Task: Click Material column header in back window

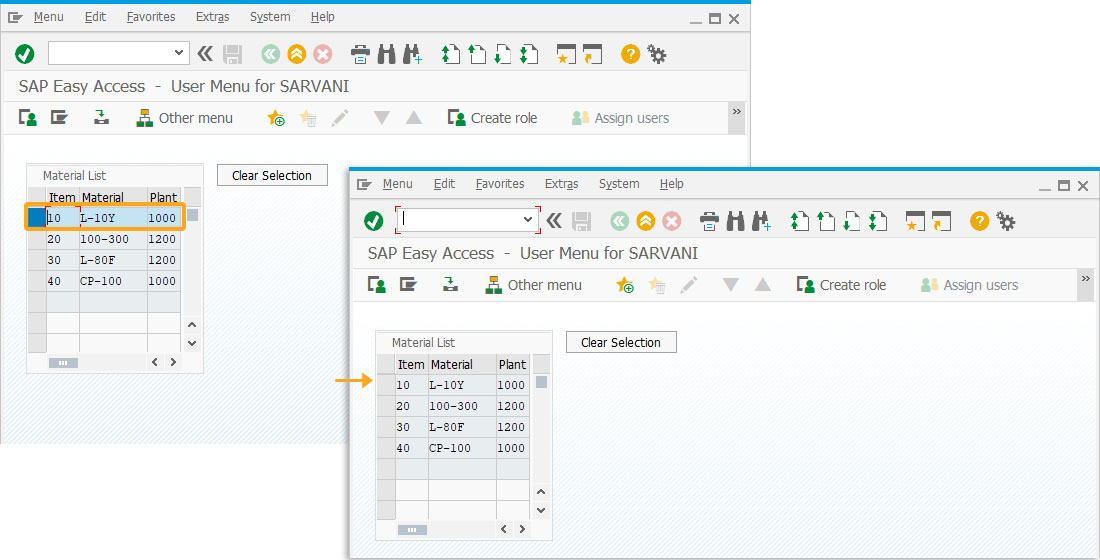Action: click(x=113, y=197)
